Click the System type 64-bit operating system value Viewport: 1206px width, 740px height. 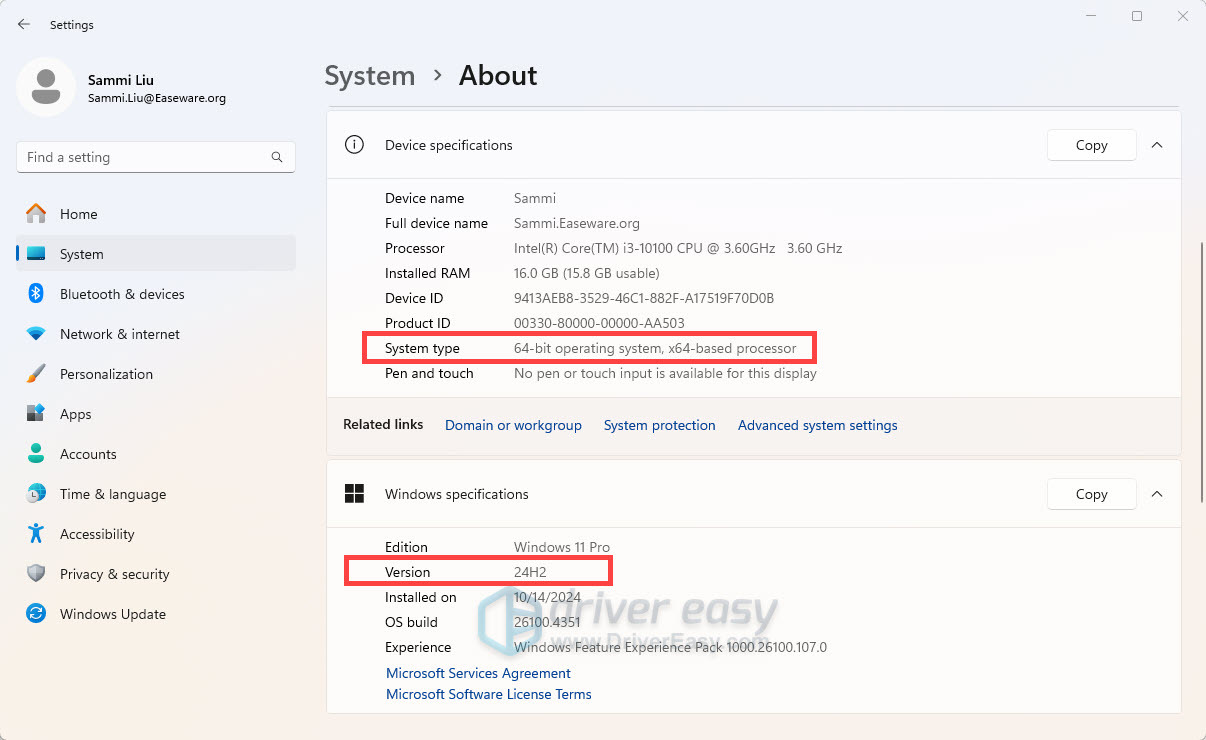pyautogui.click(x=655, y=348)
